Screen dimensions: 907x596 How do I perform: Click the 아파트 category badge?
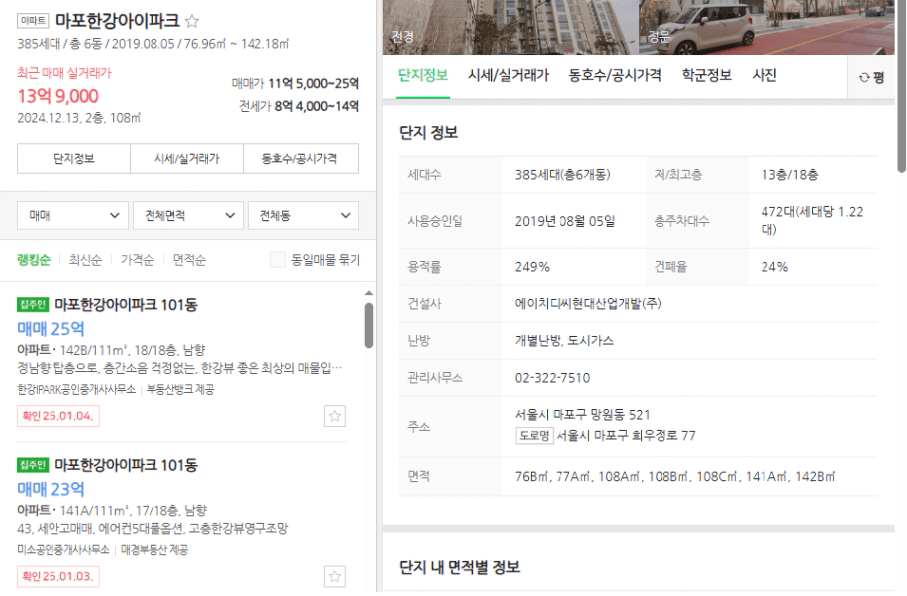tap(33, 21)
